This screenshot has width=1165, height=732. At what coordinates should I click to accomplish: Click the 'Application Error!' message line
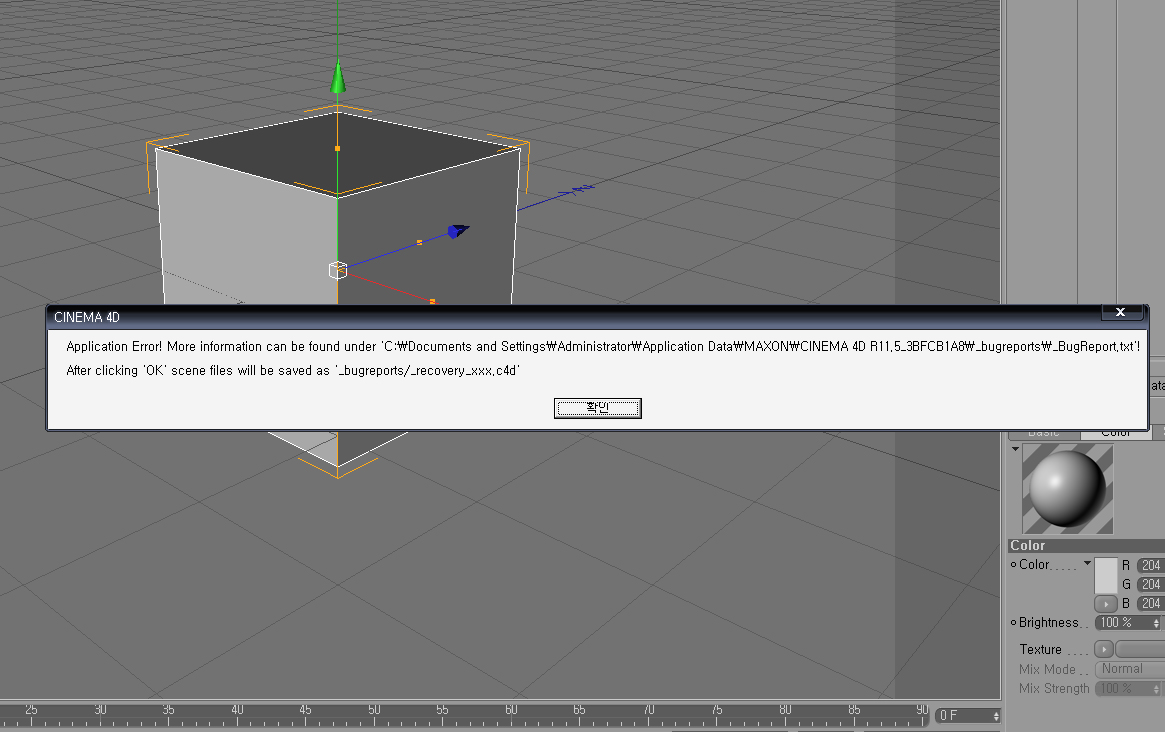pyautogui.click(x=603, y=346)
